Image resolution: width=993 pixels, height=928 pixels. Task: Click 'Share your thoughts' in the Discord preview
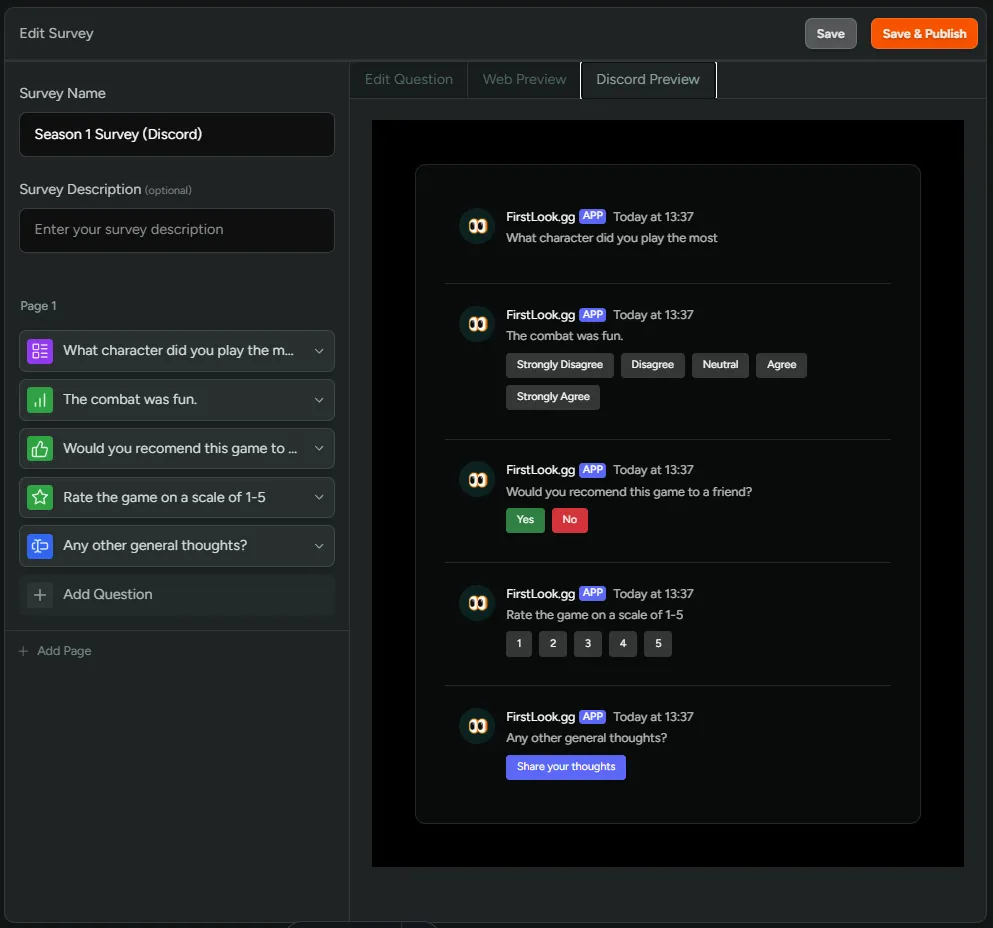coord(566,766)
